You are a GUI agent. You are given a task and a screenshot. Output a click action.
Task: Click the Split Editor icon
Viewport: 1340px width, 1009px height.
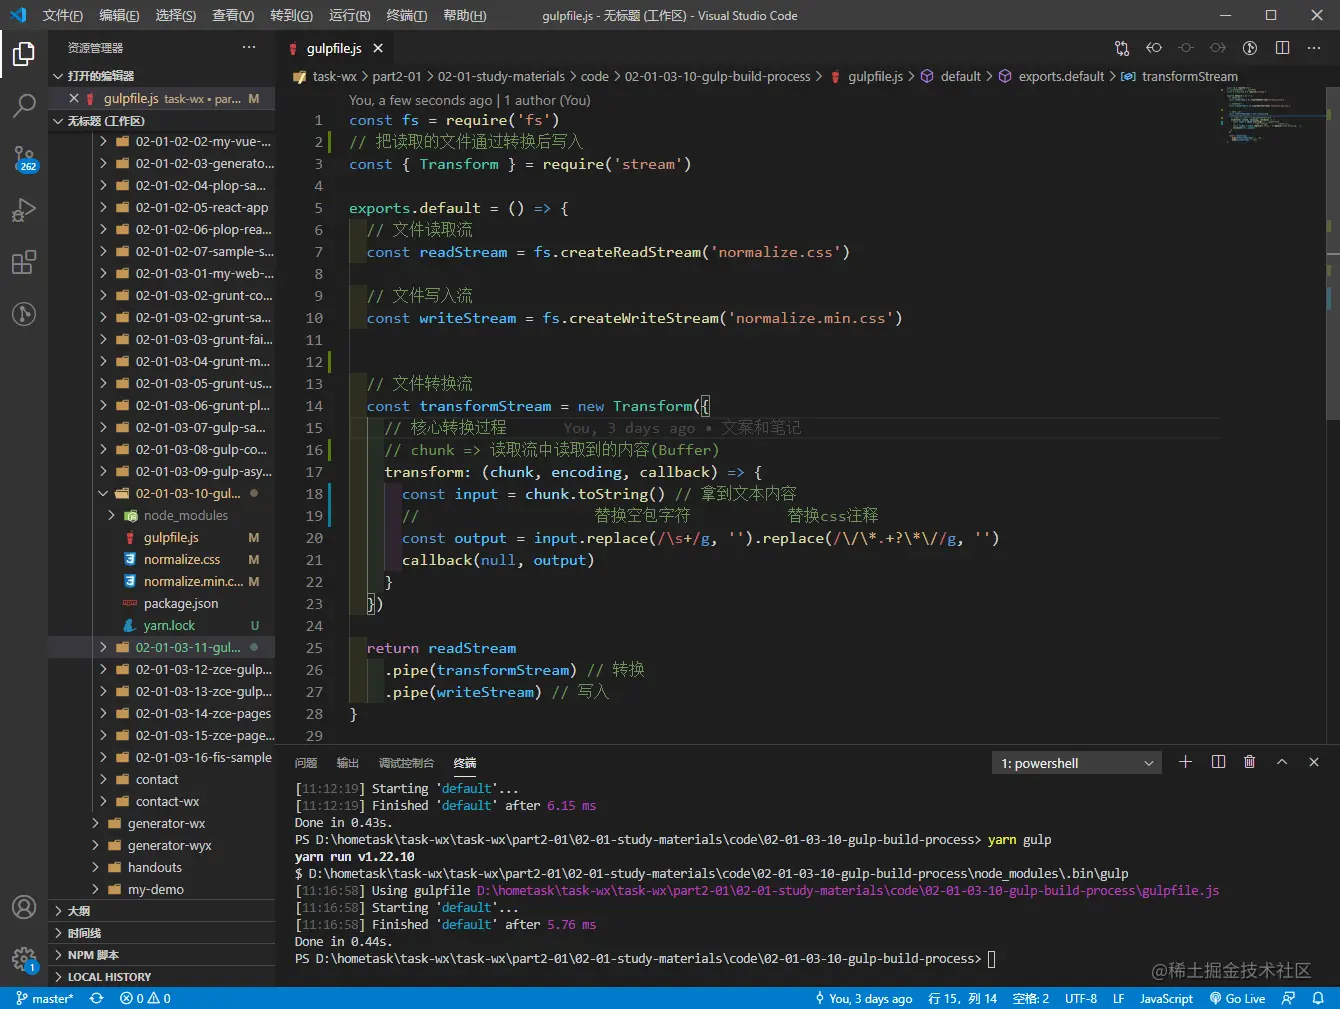[x=1282, y=48]
